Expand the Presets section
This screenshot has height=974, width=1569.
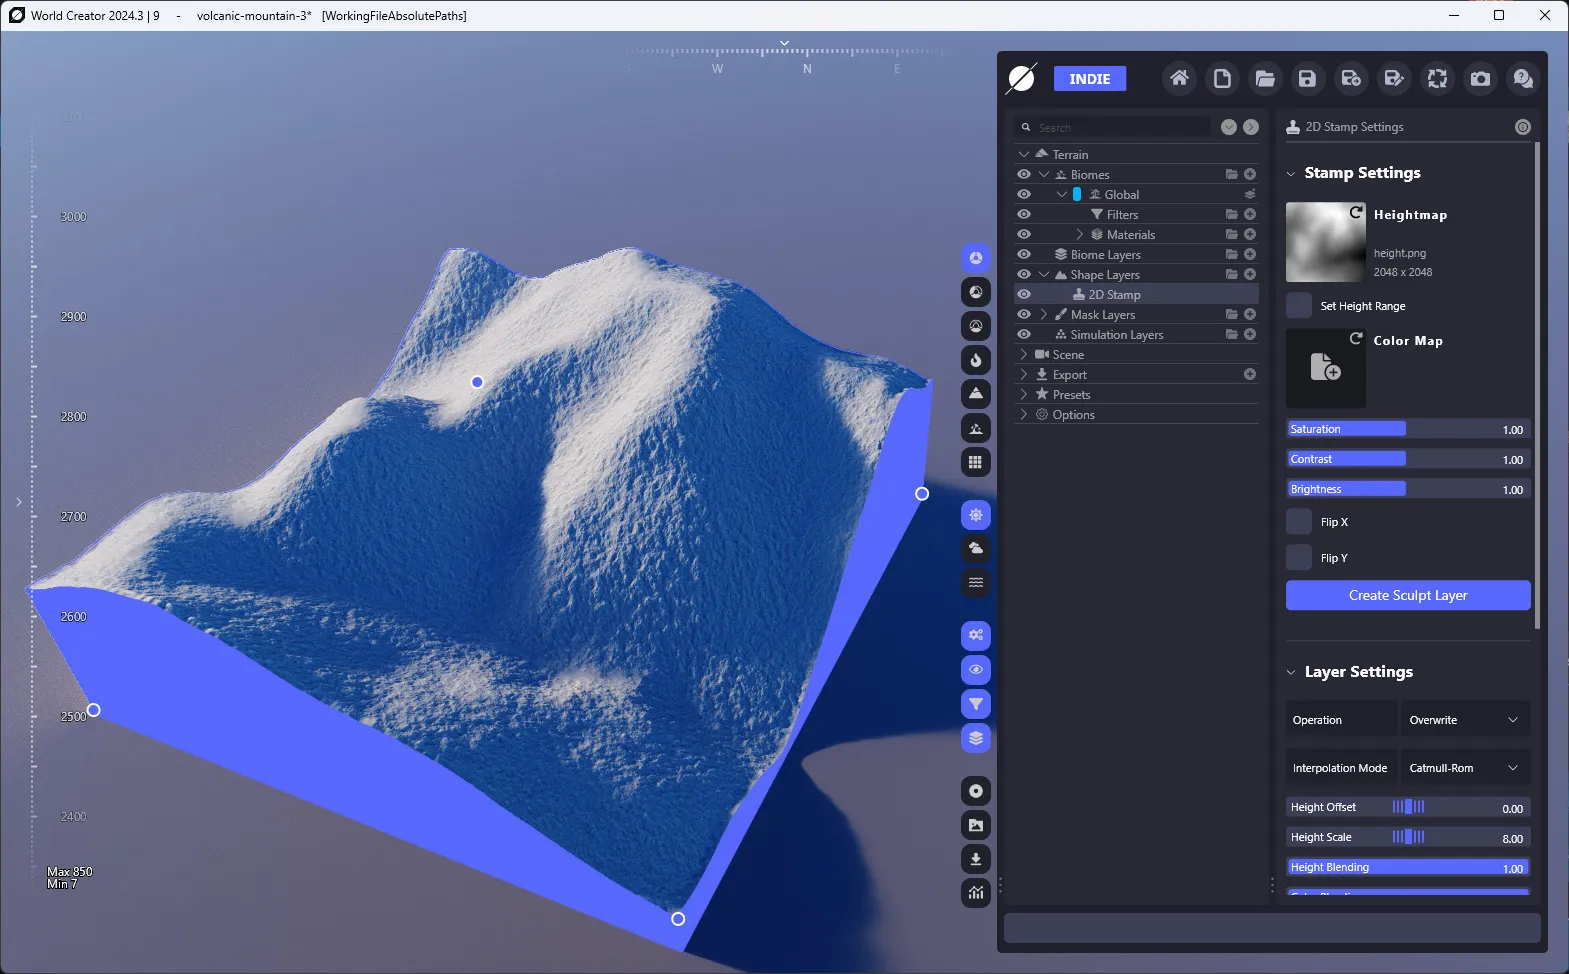pyautogui.click(x=1024, y=394)
